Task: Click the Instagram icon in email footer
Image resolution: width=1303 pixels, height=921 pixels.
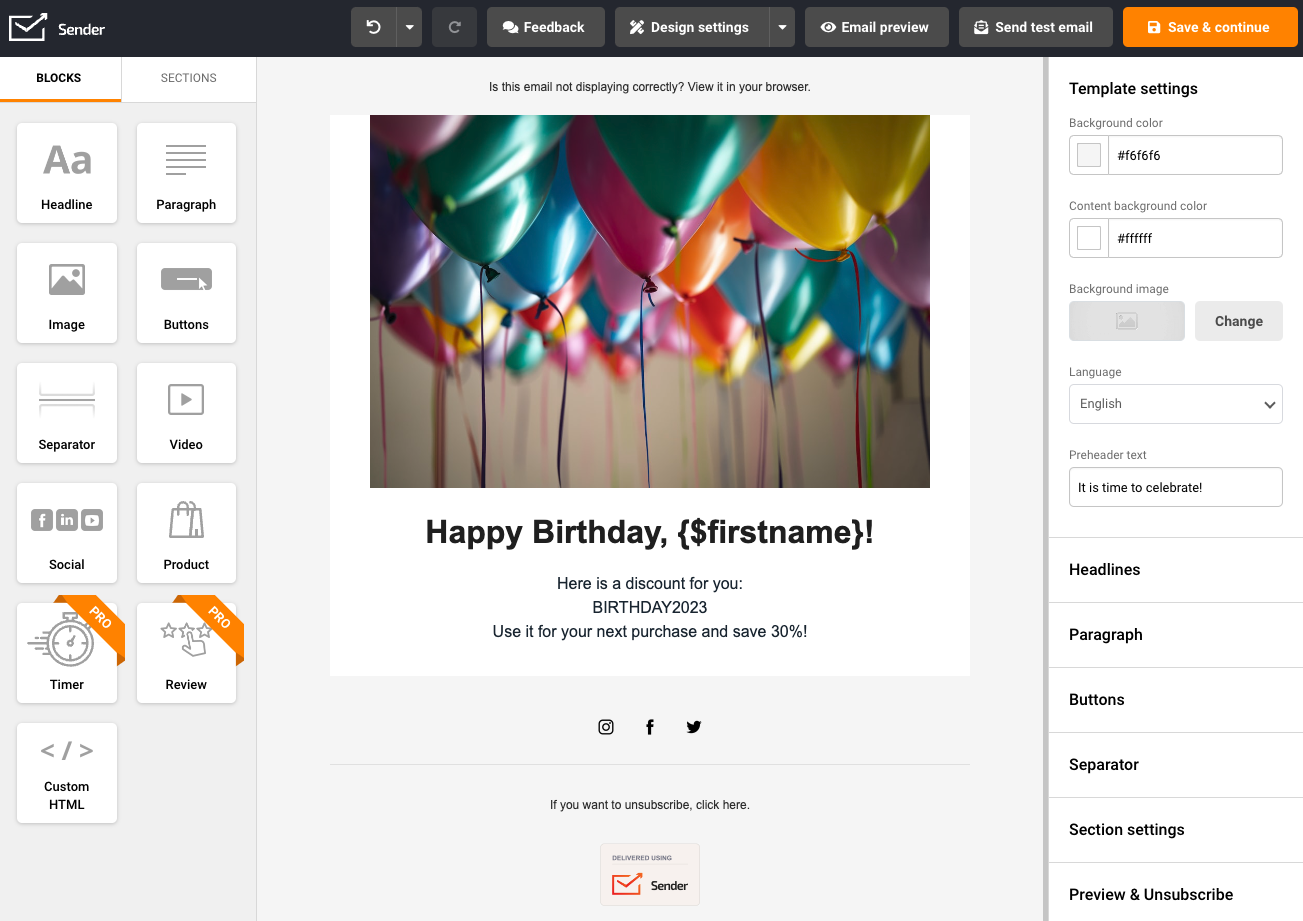Action: coord(606,727)
